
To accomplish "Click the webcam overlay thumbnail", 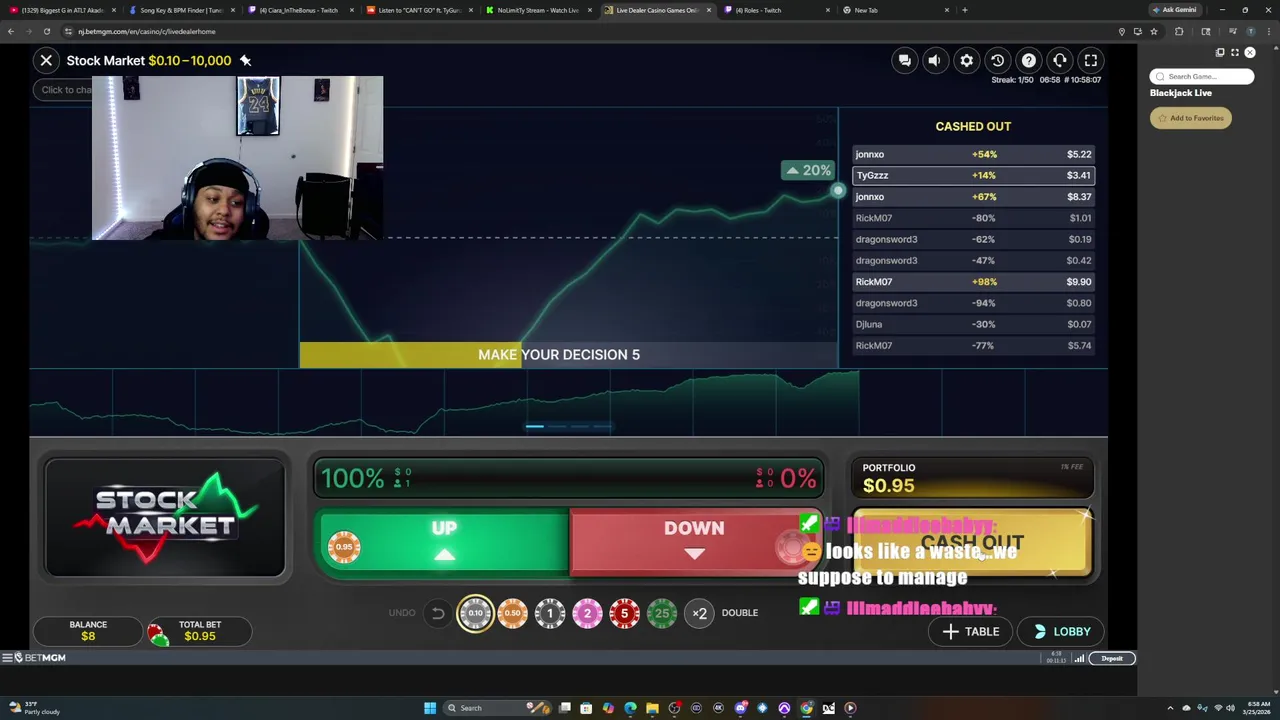I will [x=237, y=158].
